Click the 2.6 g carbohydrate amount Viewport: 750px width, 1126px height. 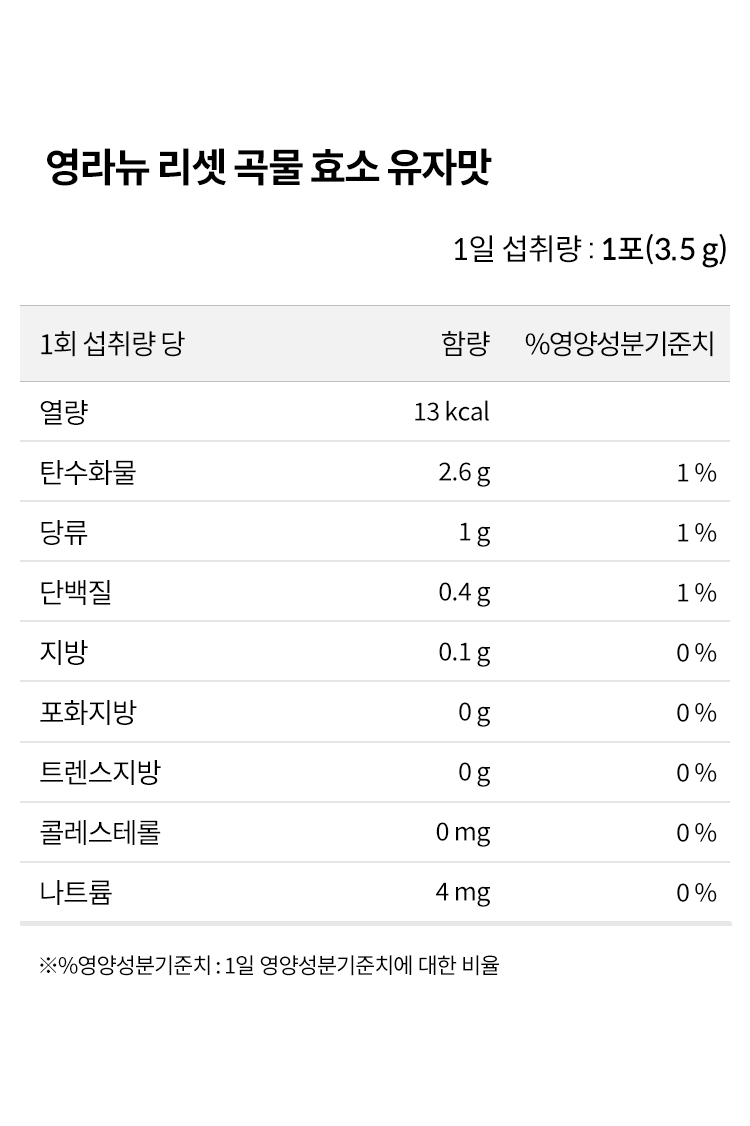(x=465, y=473)
